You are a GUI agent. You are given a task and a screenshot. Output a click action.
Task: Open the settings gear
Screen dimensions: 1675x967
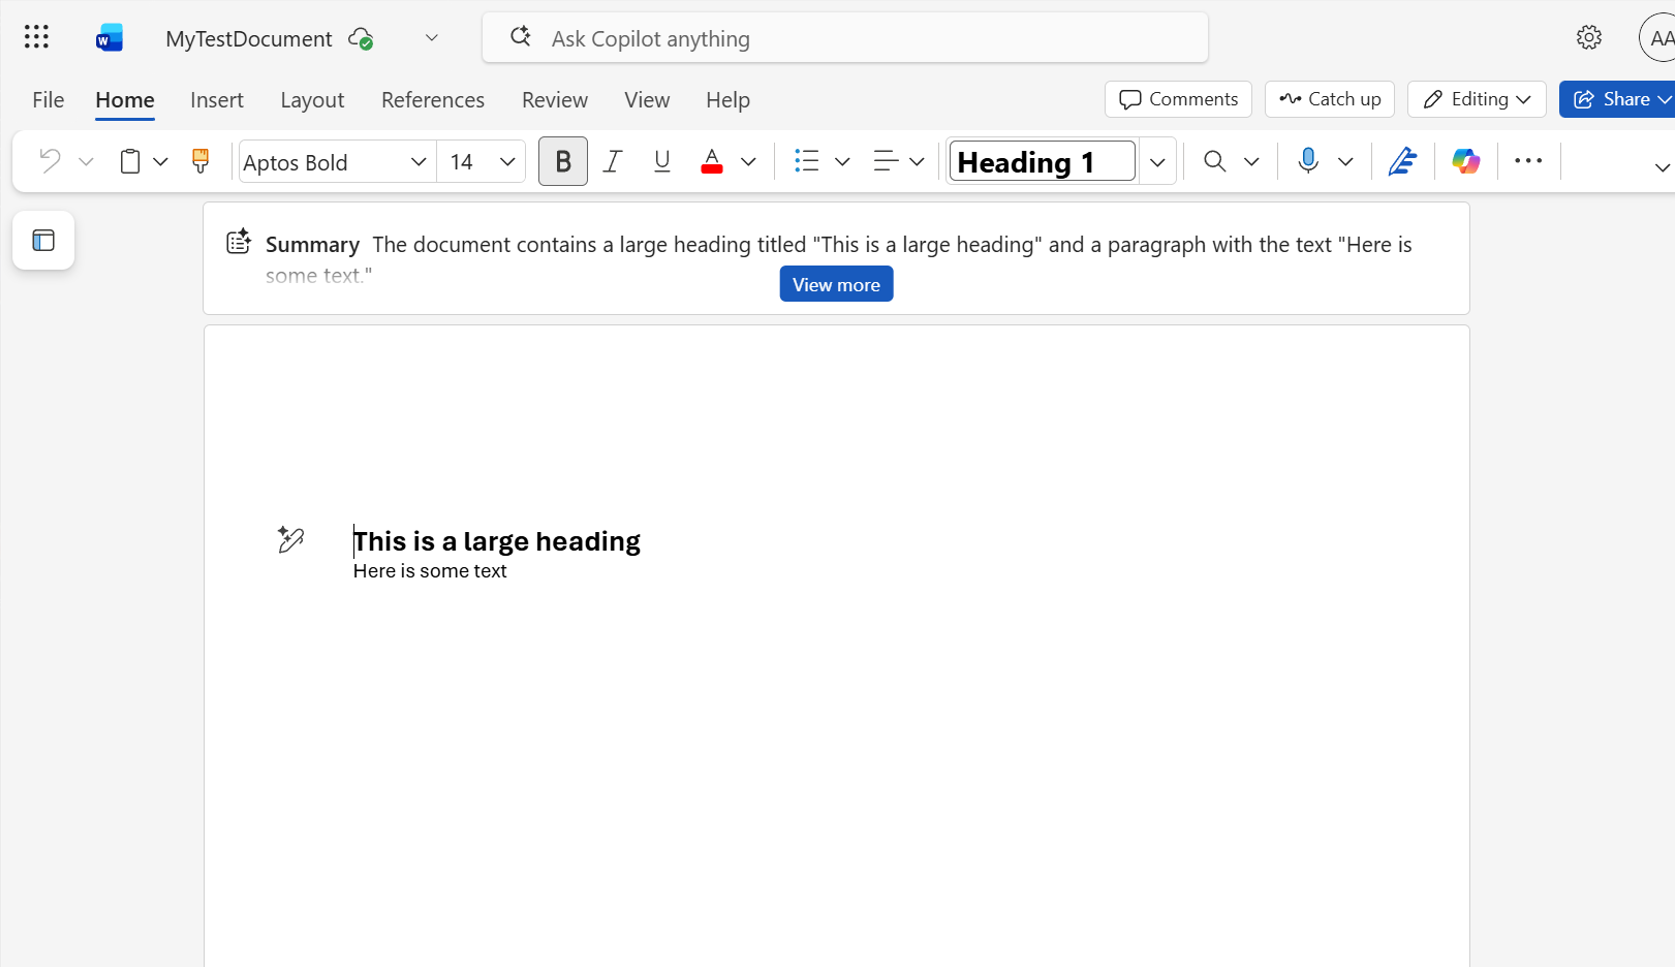click(x=1588, y=38)
